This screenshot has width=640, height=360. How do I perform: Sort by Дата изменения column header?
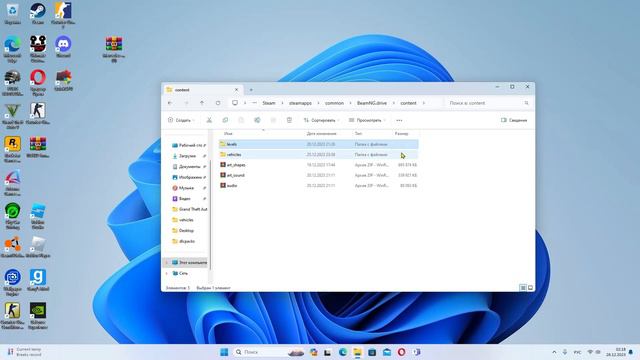(x=322, y=133)
